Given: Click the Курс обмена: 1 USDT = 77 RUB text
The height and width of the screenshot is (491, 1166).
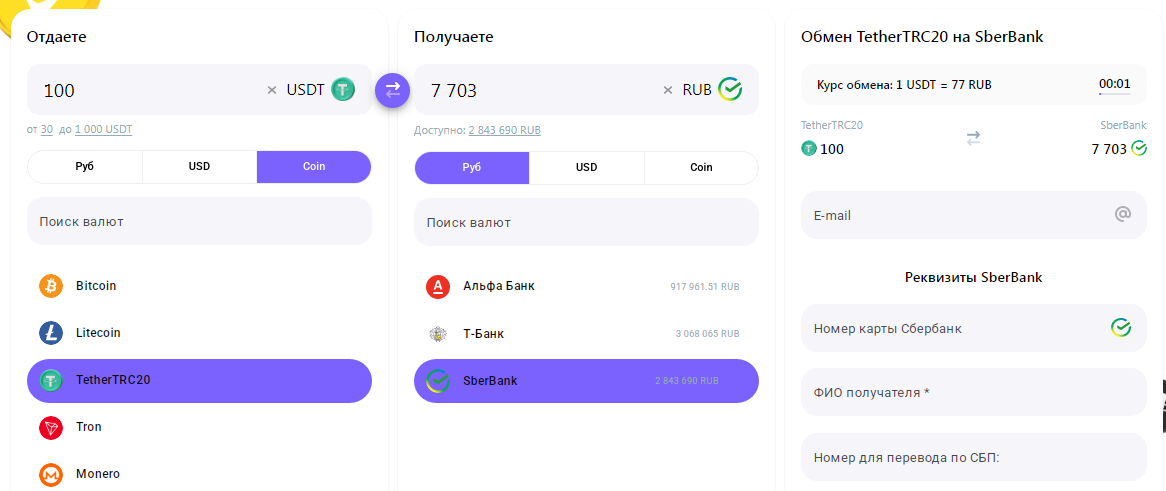Looking at the screenshot, I should [904, 85].
